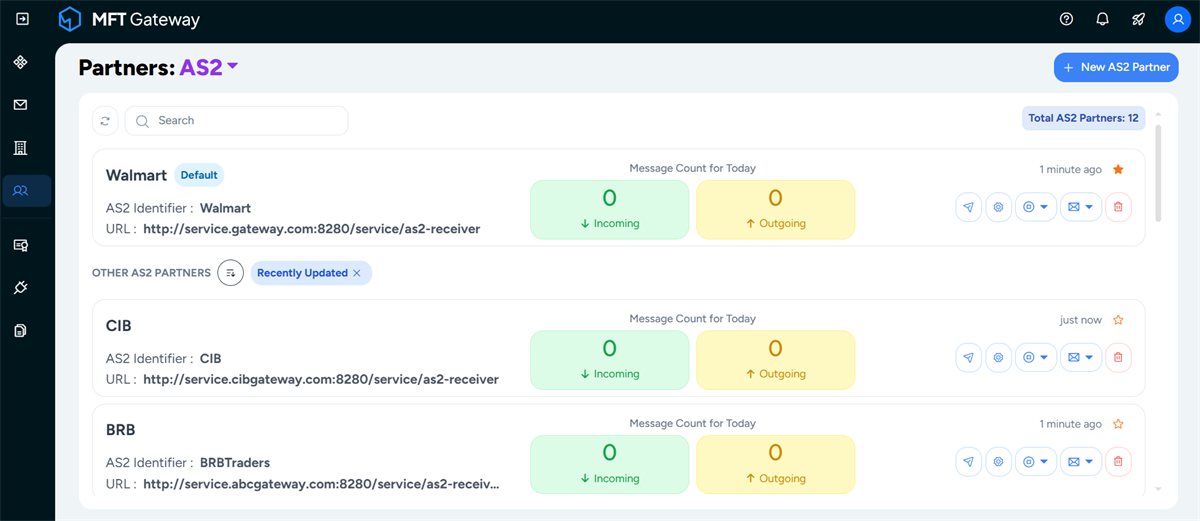Send a message to CIB partner
This screenshot has height=521, width=1200.
tap(968, 358)
